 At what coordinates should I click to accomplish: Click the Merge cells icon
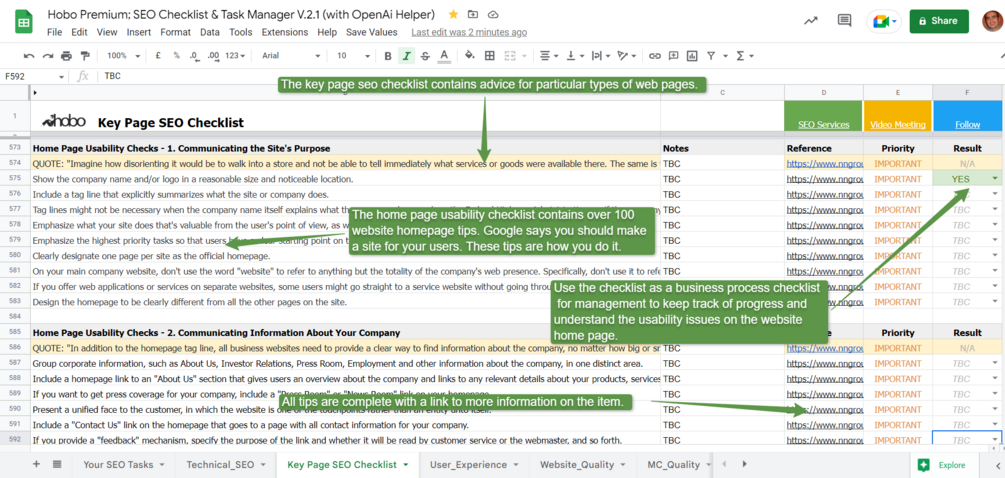511,56
